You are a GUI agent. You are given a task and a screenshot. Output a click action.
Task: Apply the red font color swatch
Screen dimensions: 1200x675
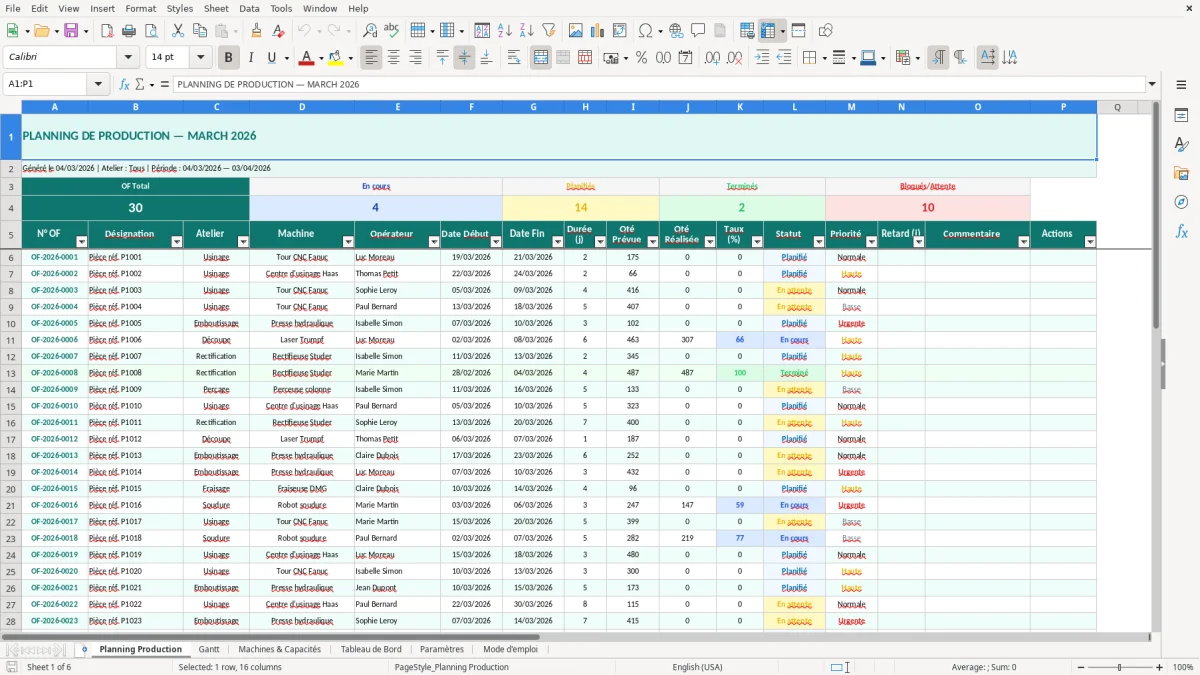click(306, 58)
